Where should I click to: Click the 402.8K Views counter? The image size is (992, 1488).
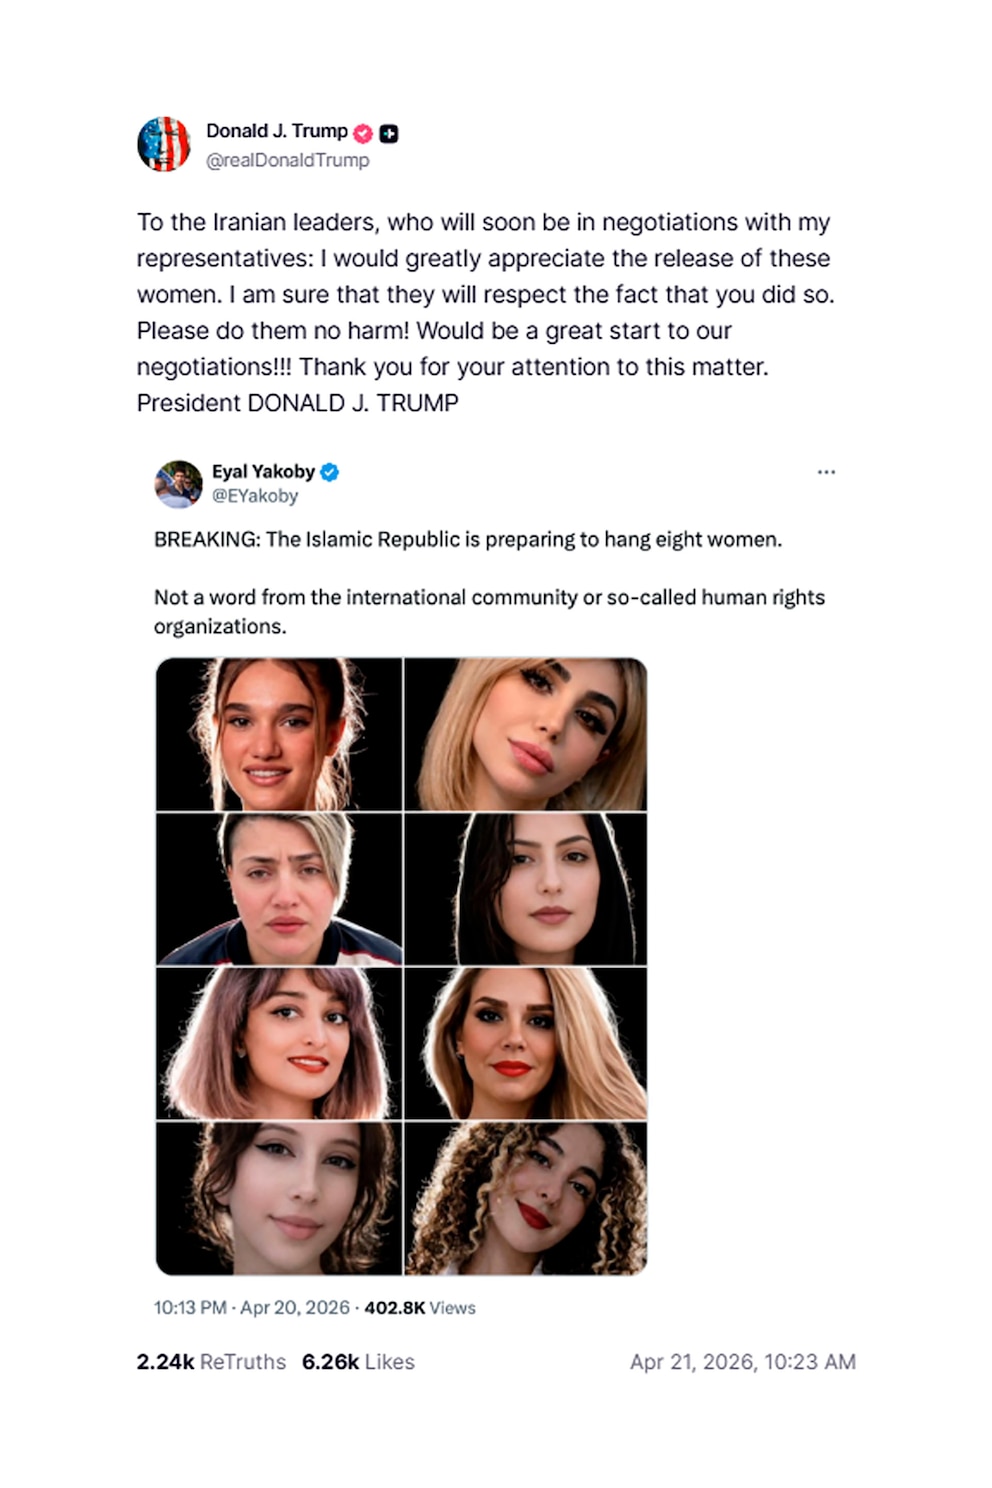point(420,1308)
